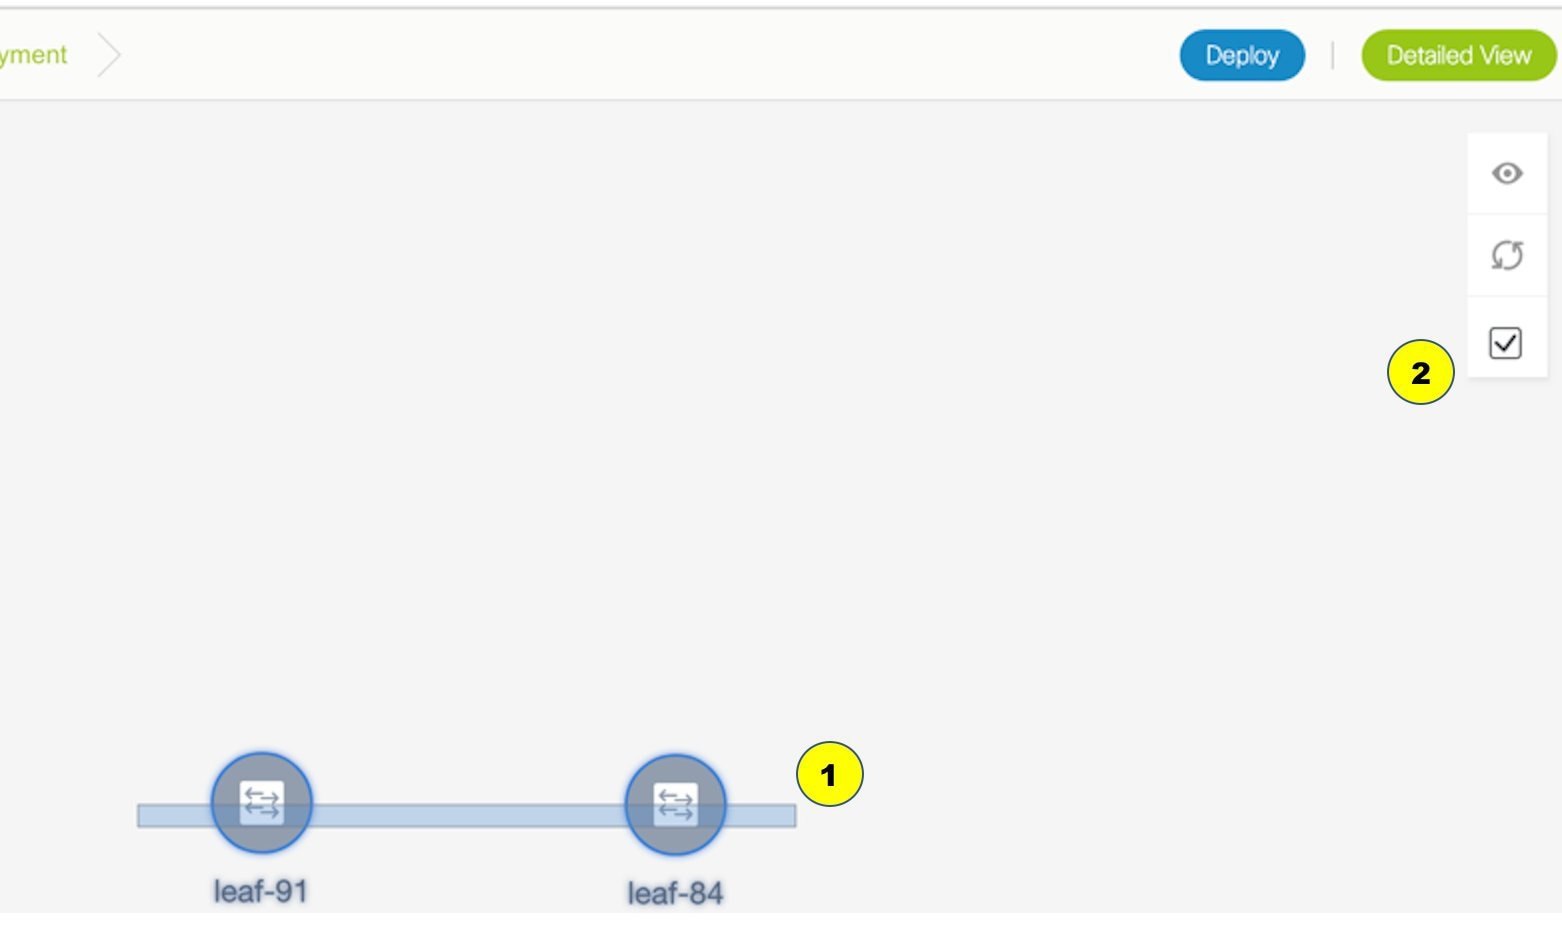The height and width of the screenshot is (940, 1562).
Task: Click the leaf-84 text label
Action: point(675,893)
